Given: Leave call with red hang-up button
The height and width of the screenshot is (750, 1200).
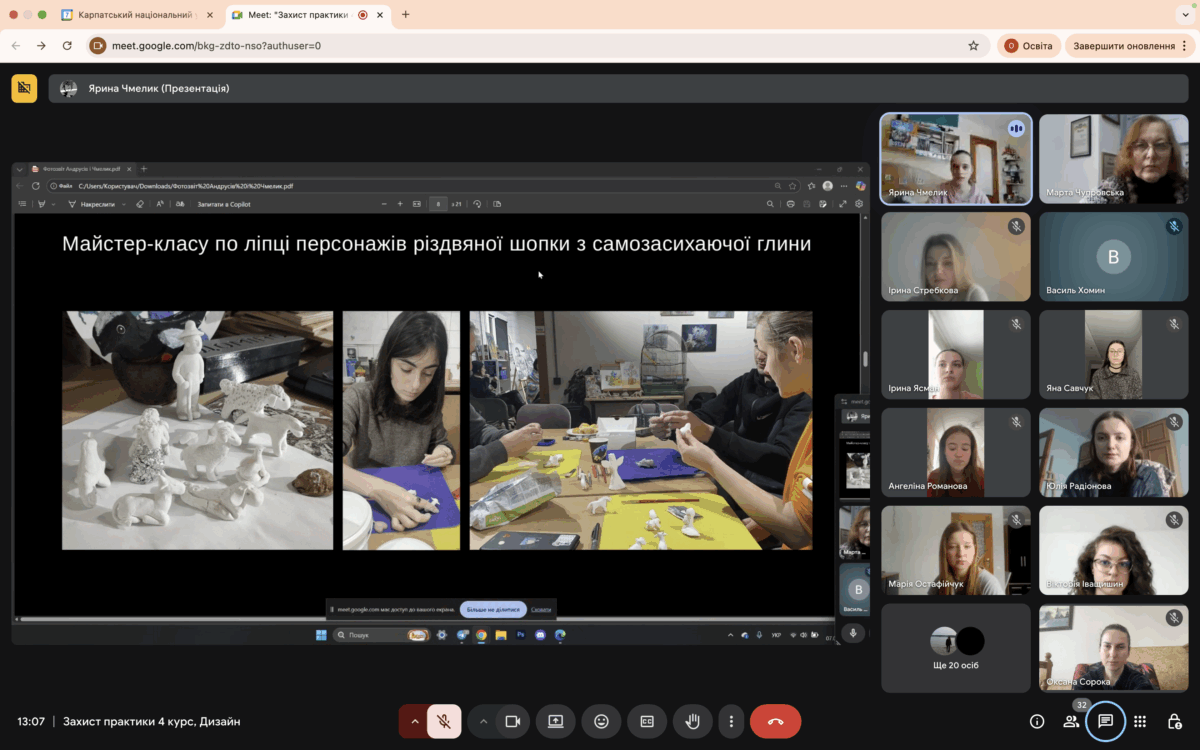Looking at the screenshot, I should 775,721.
